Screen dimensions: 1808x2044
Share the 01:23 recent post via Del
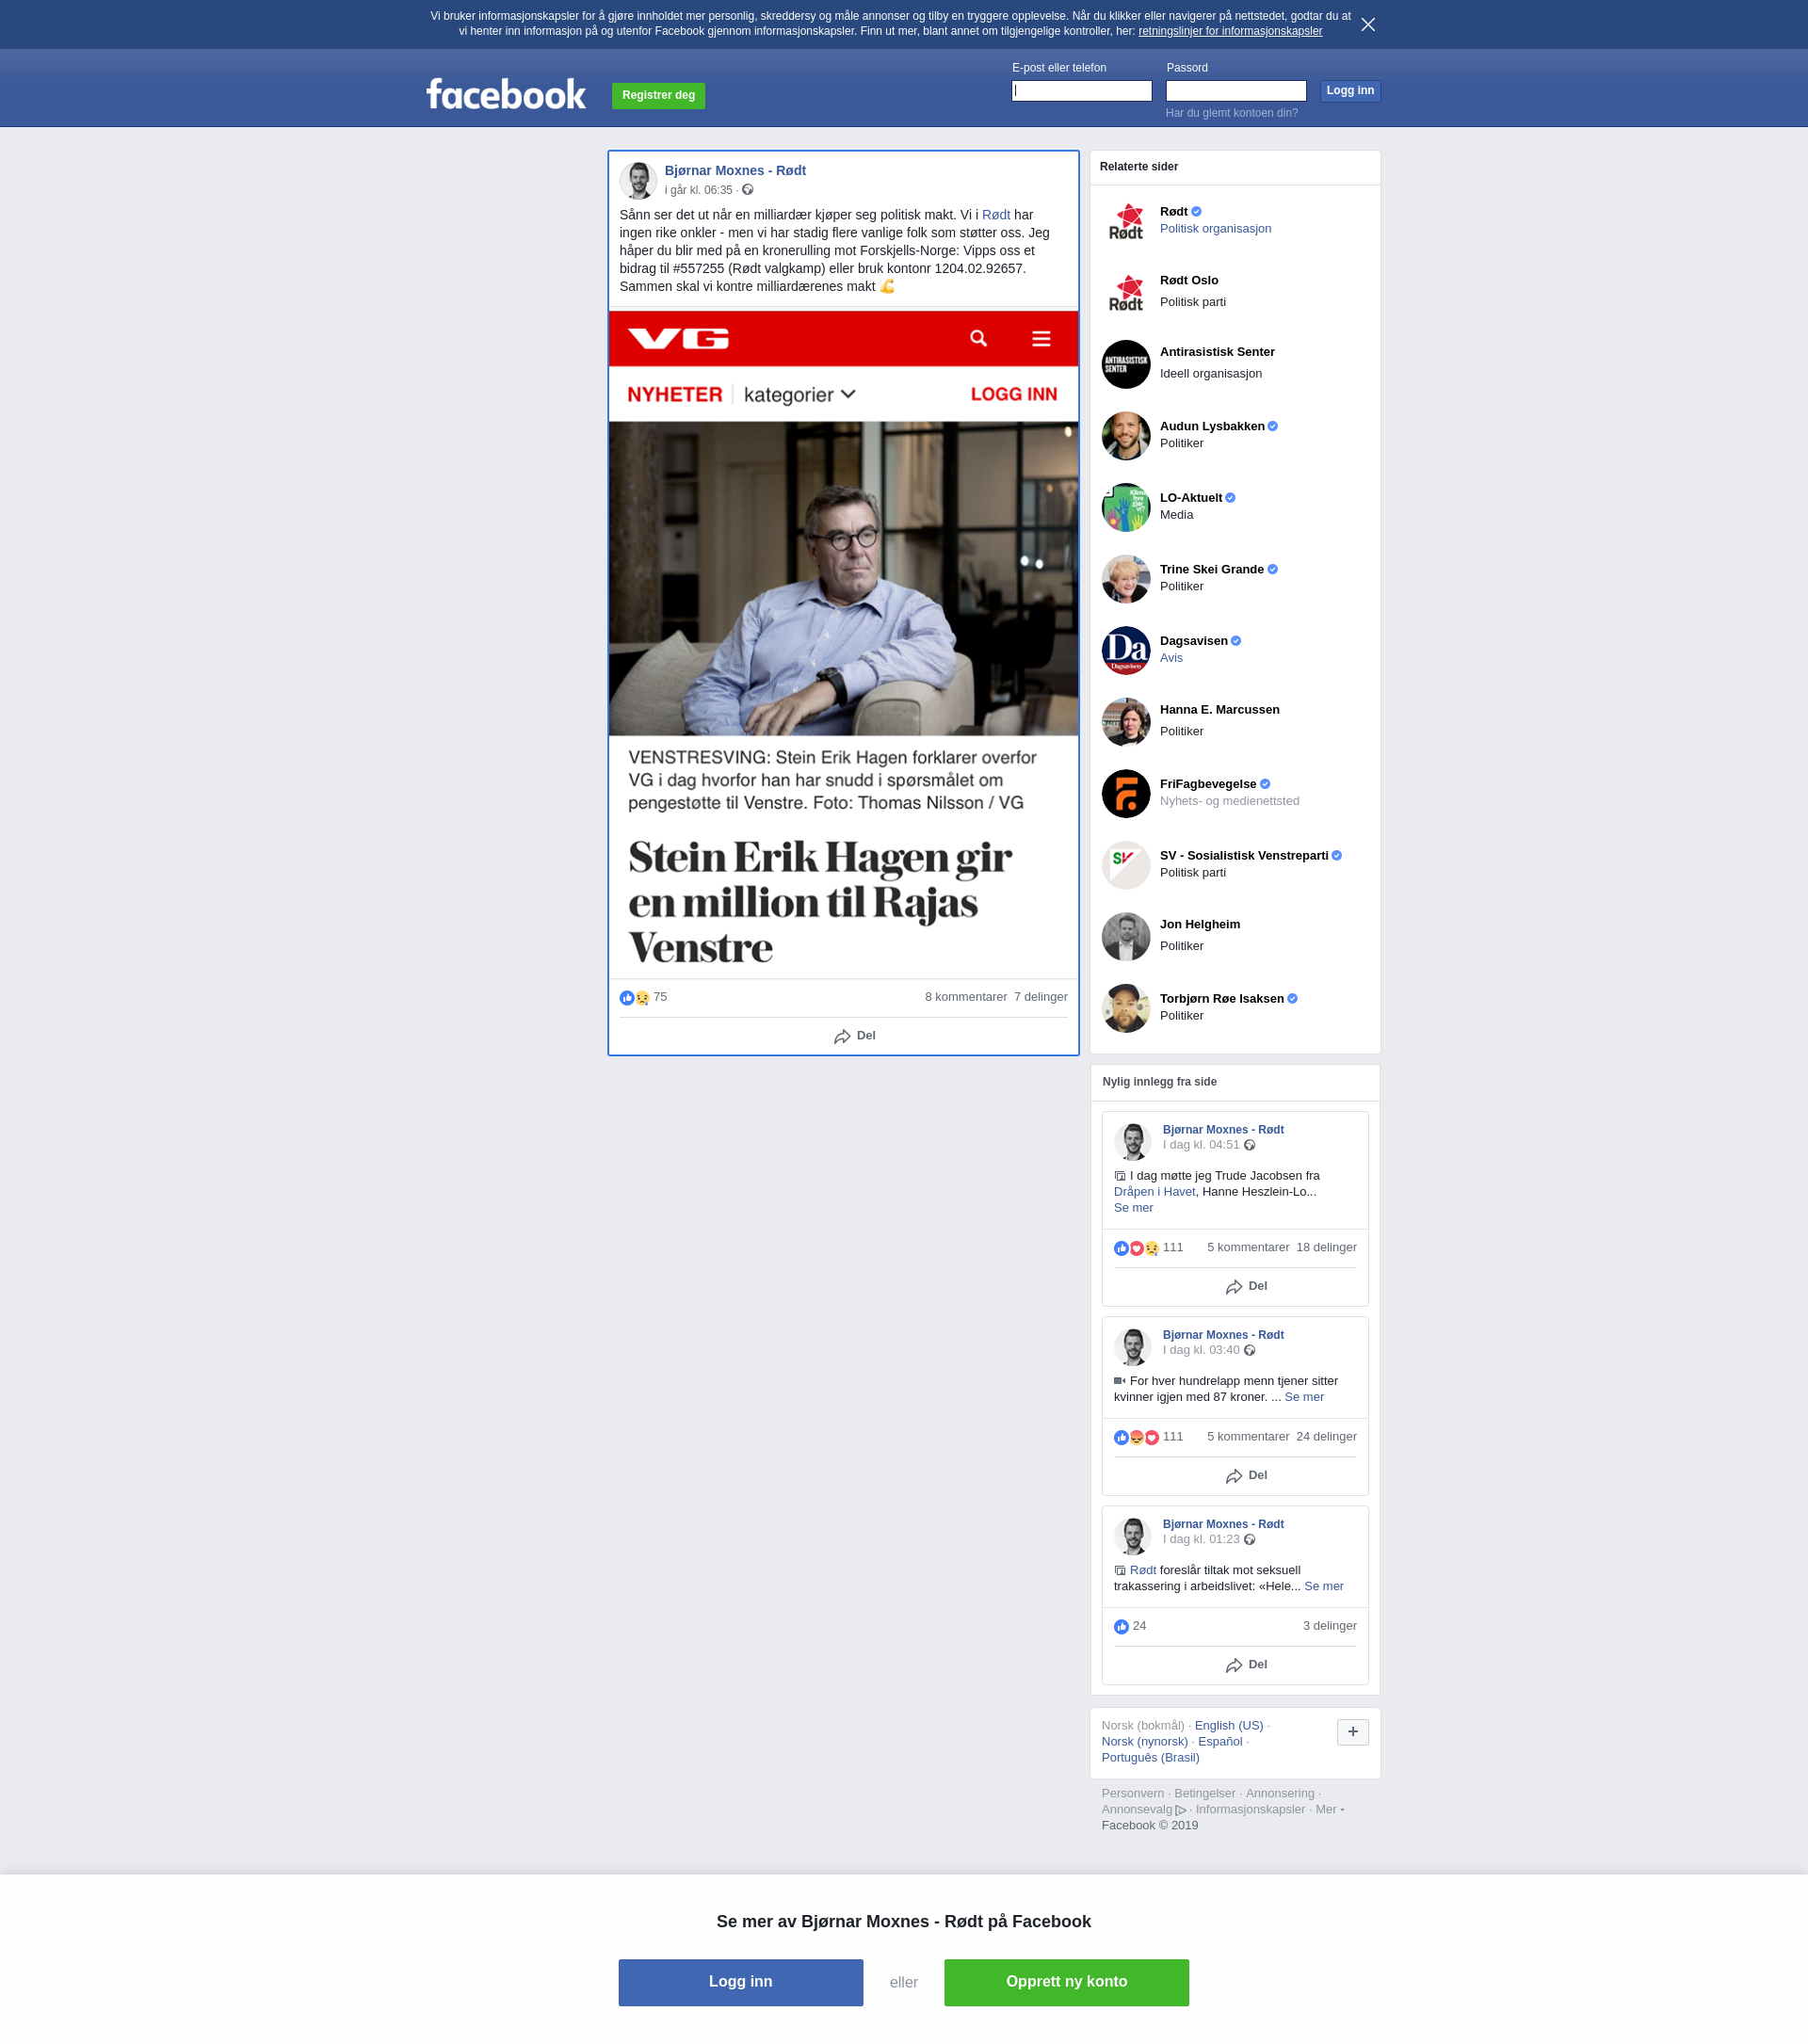coord(1246,1665)
